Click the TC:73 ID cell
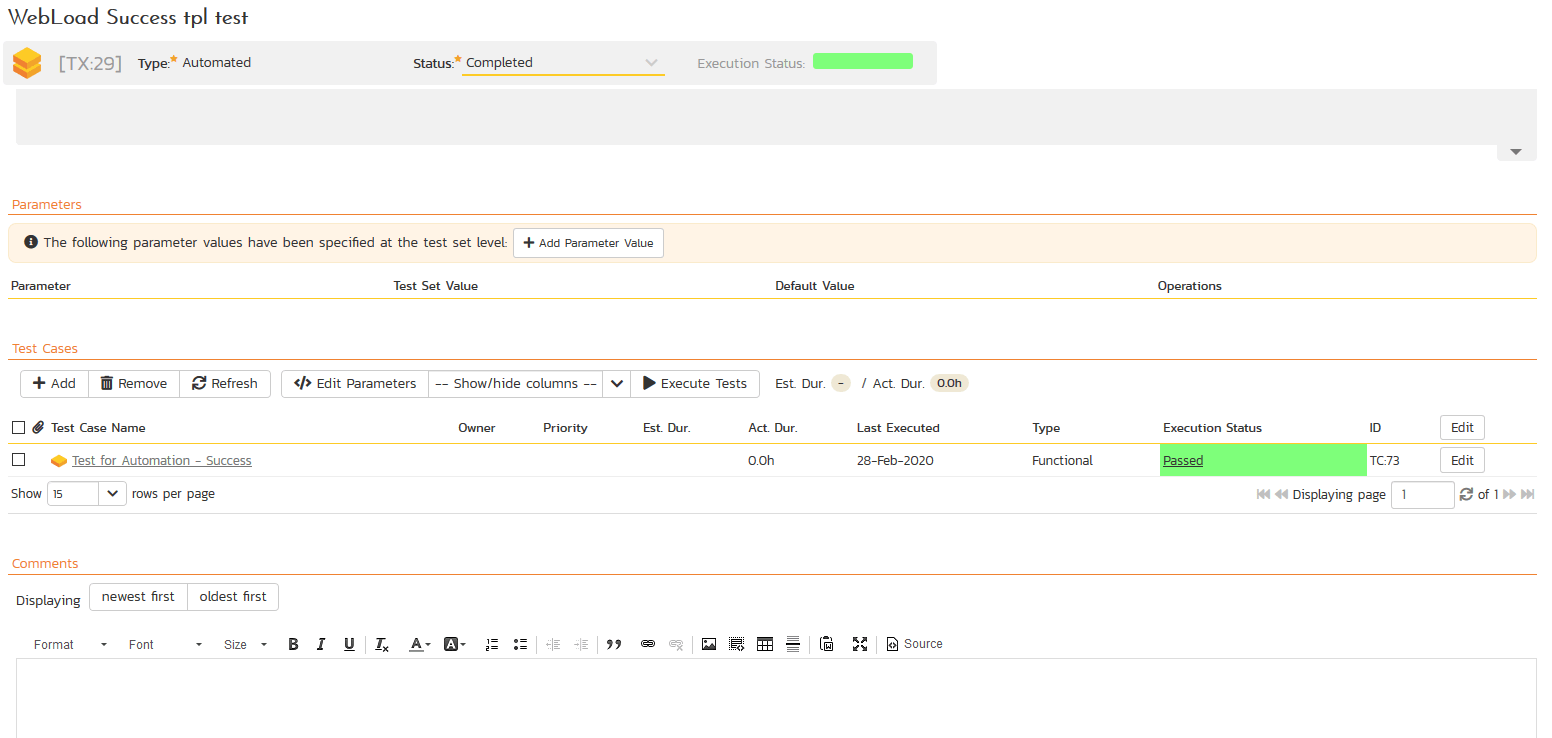 [x=1384, y=461]
